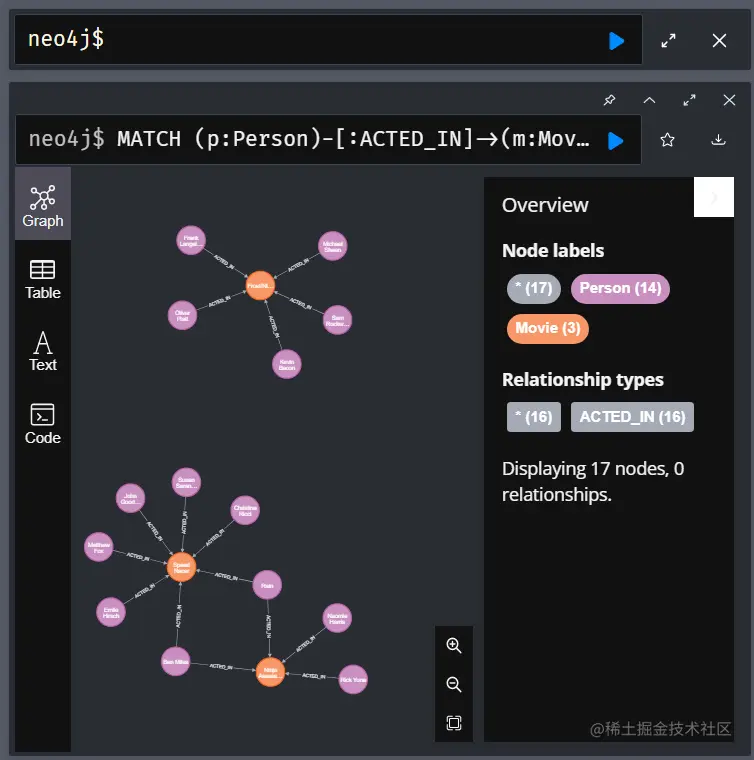
Task: Select the Movie (3) label chip
Action: [x=548, y=329]
